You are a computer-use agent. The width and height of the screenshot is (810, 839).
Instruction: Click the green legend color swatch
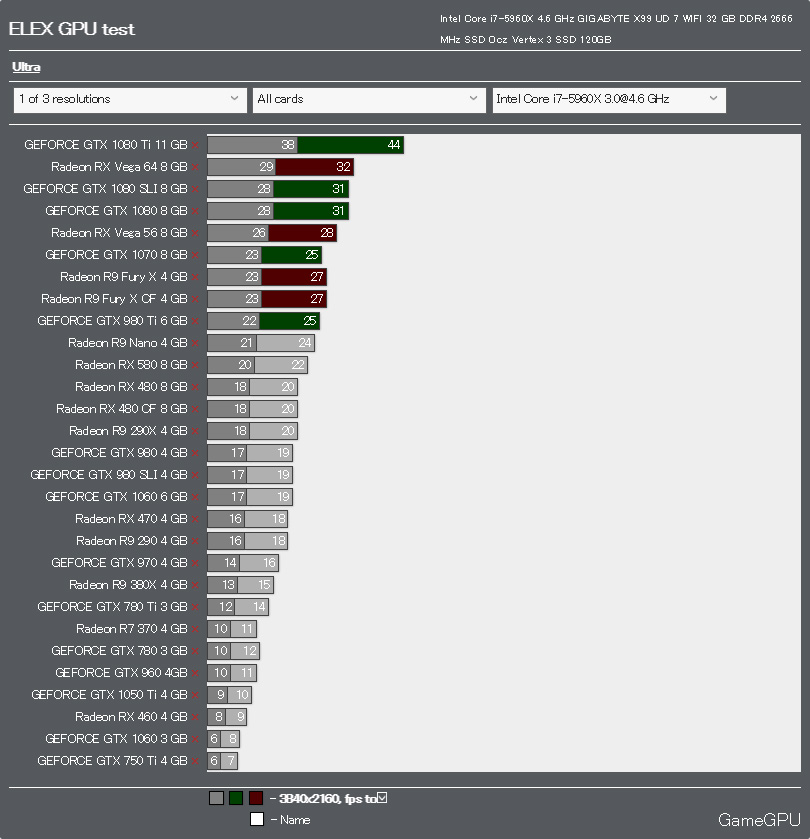coord(236,798)
